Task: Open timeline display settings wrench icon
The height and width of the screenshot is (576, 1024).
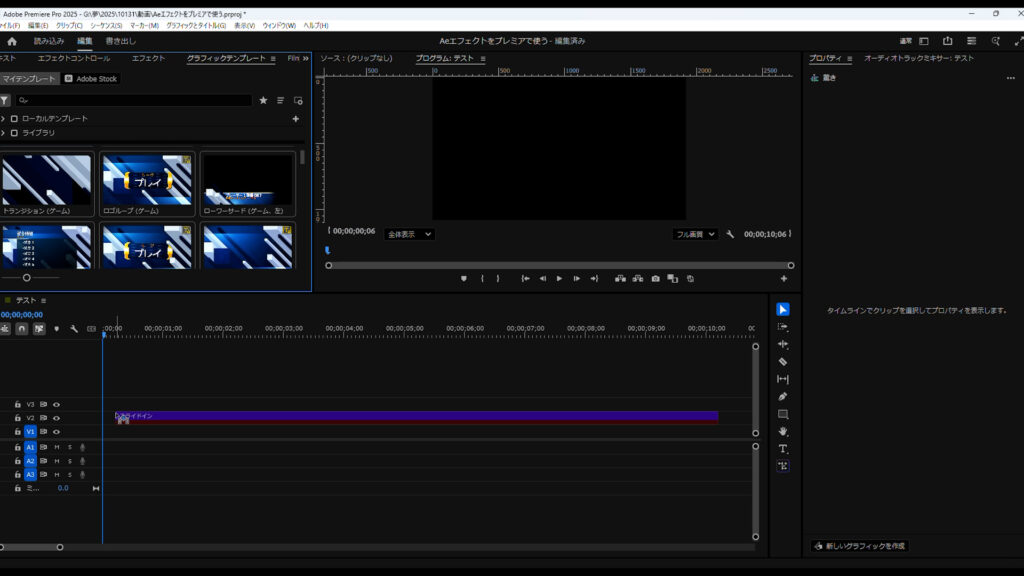Action: click(x=74, y=329)
